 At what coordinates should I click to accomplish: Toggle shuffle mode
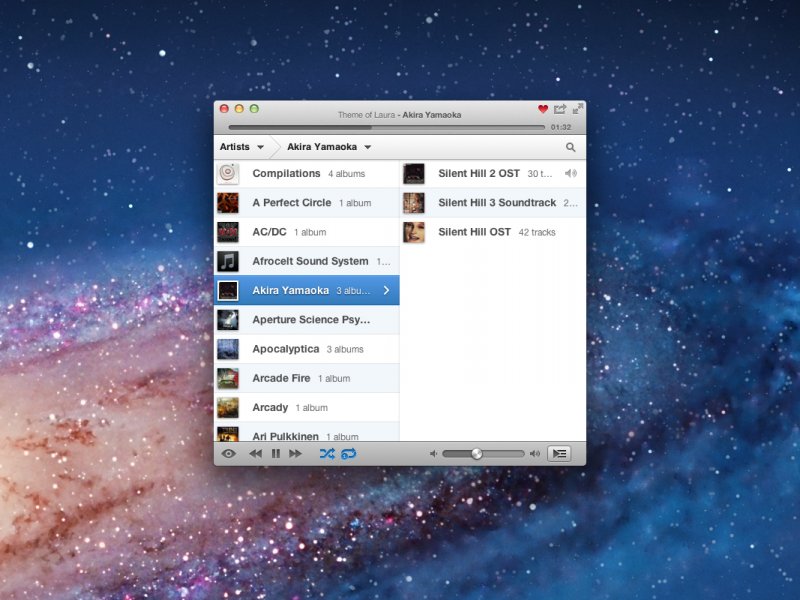click(327, 454)
